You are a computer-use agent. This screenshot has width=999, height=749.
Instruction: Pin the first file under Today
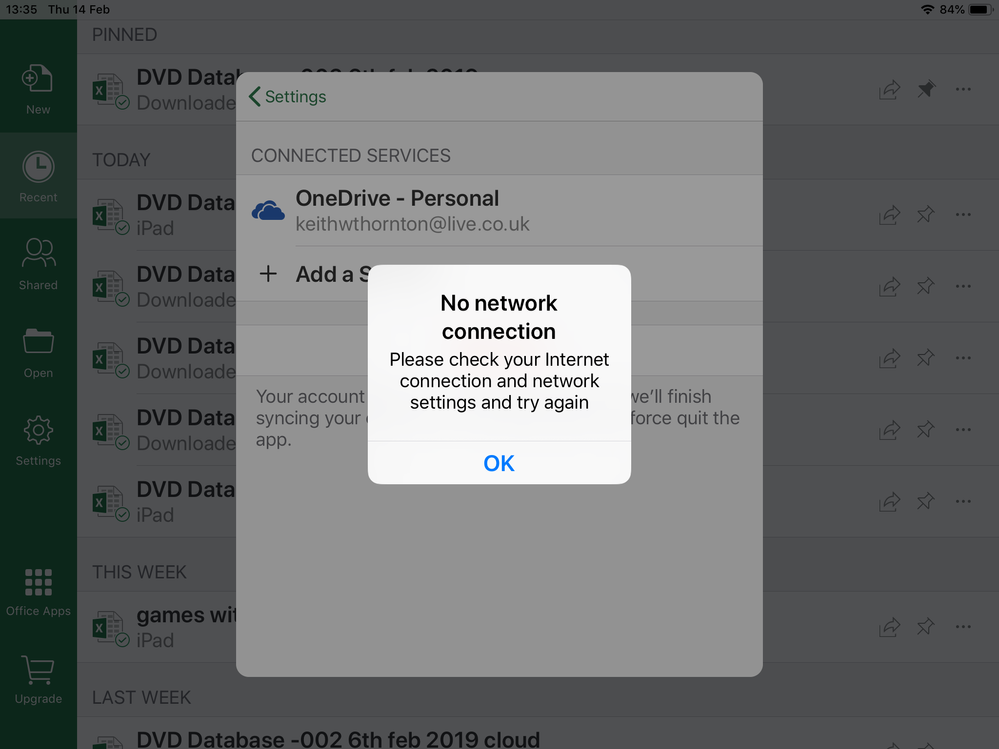click(x=926, y=215)
